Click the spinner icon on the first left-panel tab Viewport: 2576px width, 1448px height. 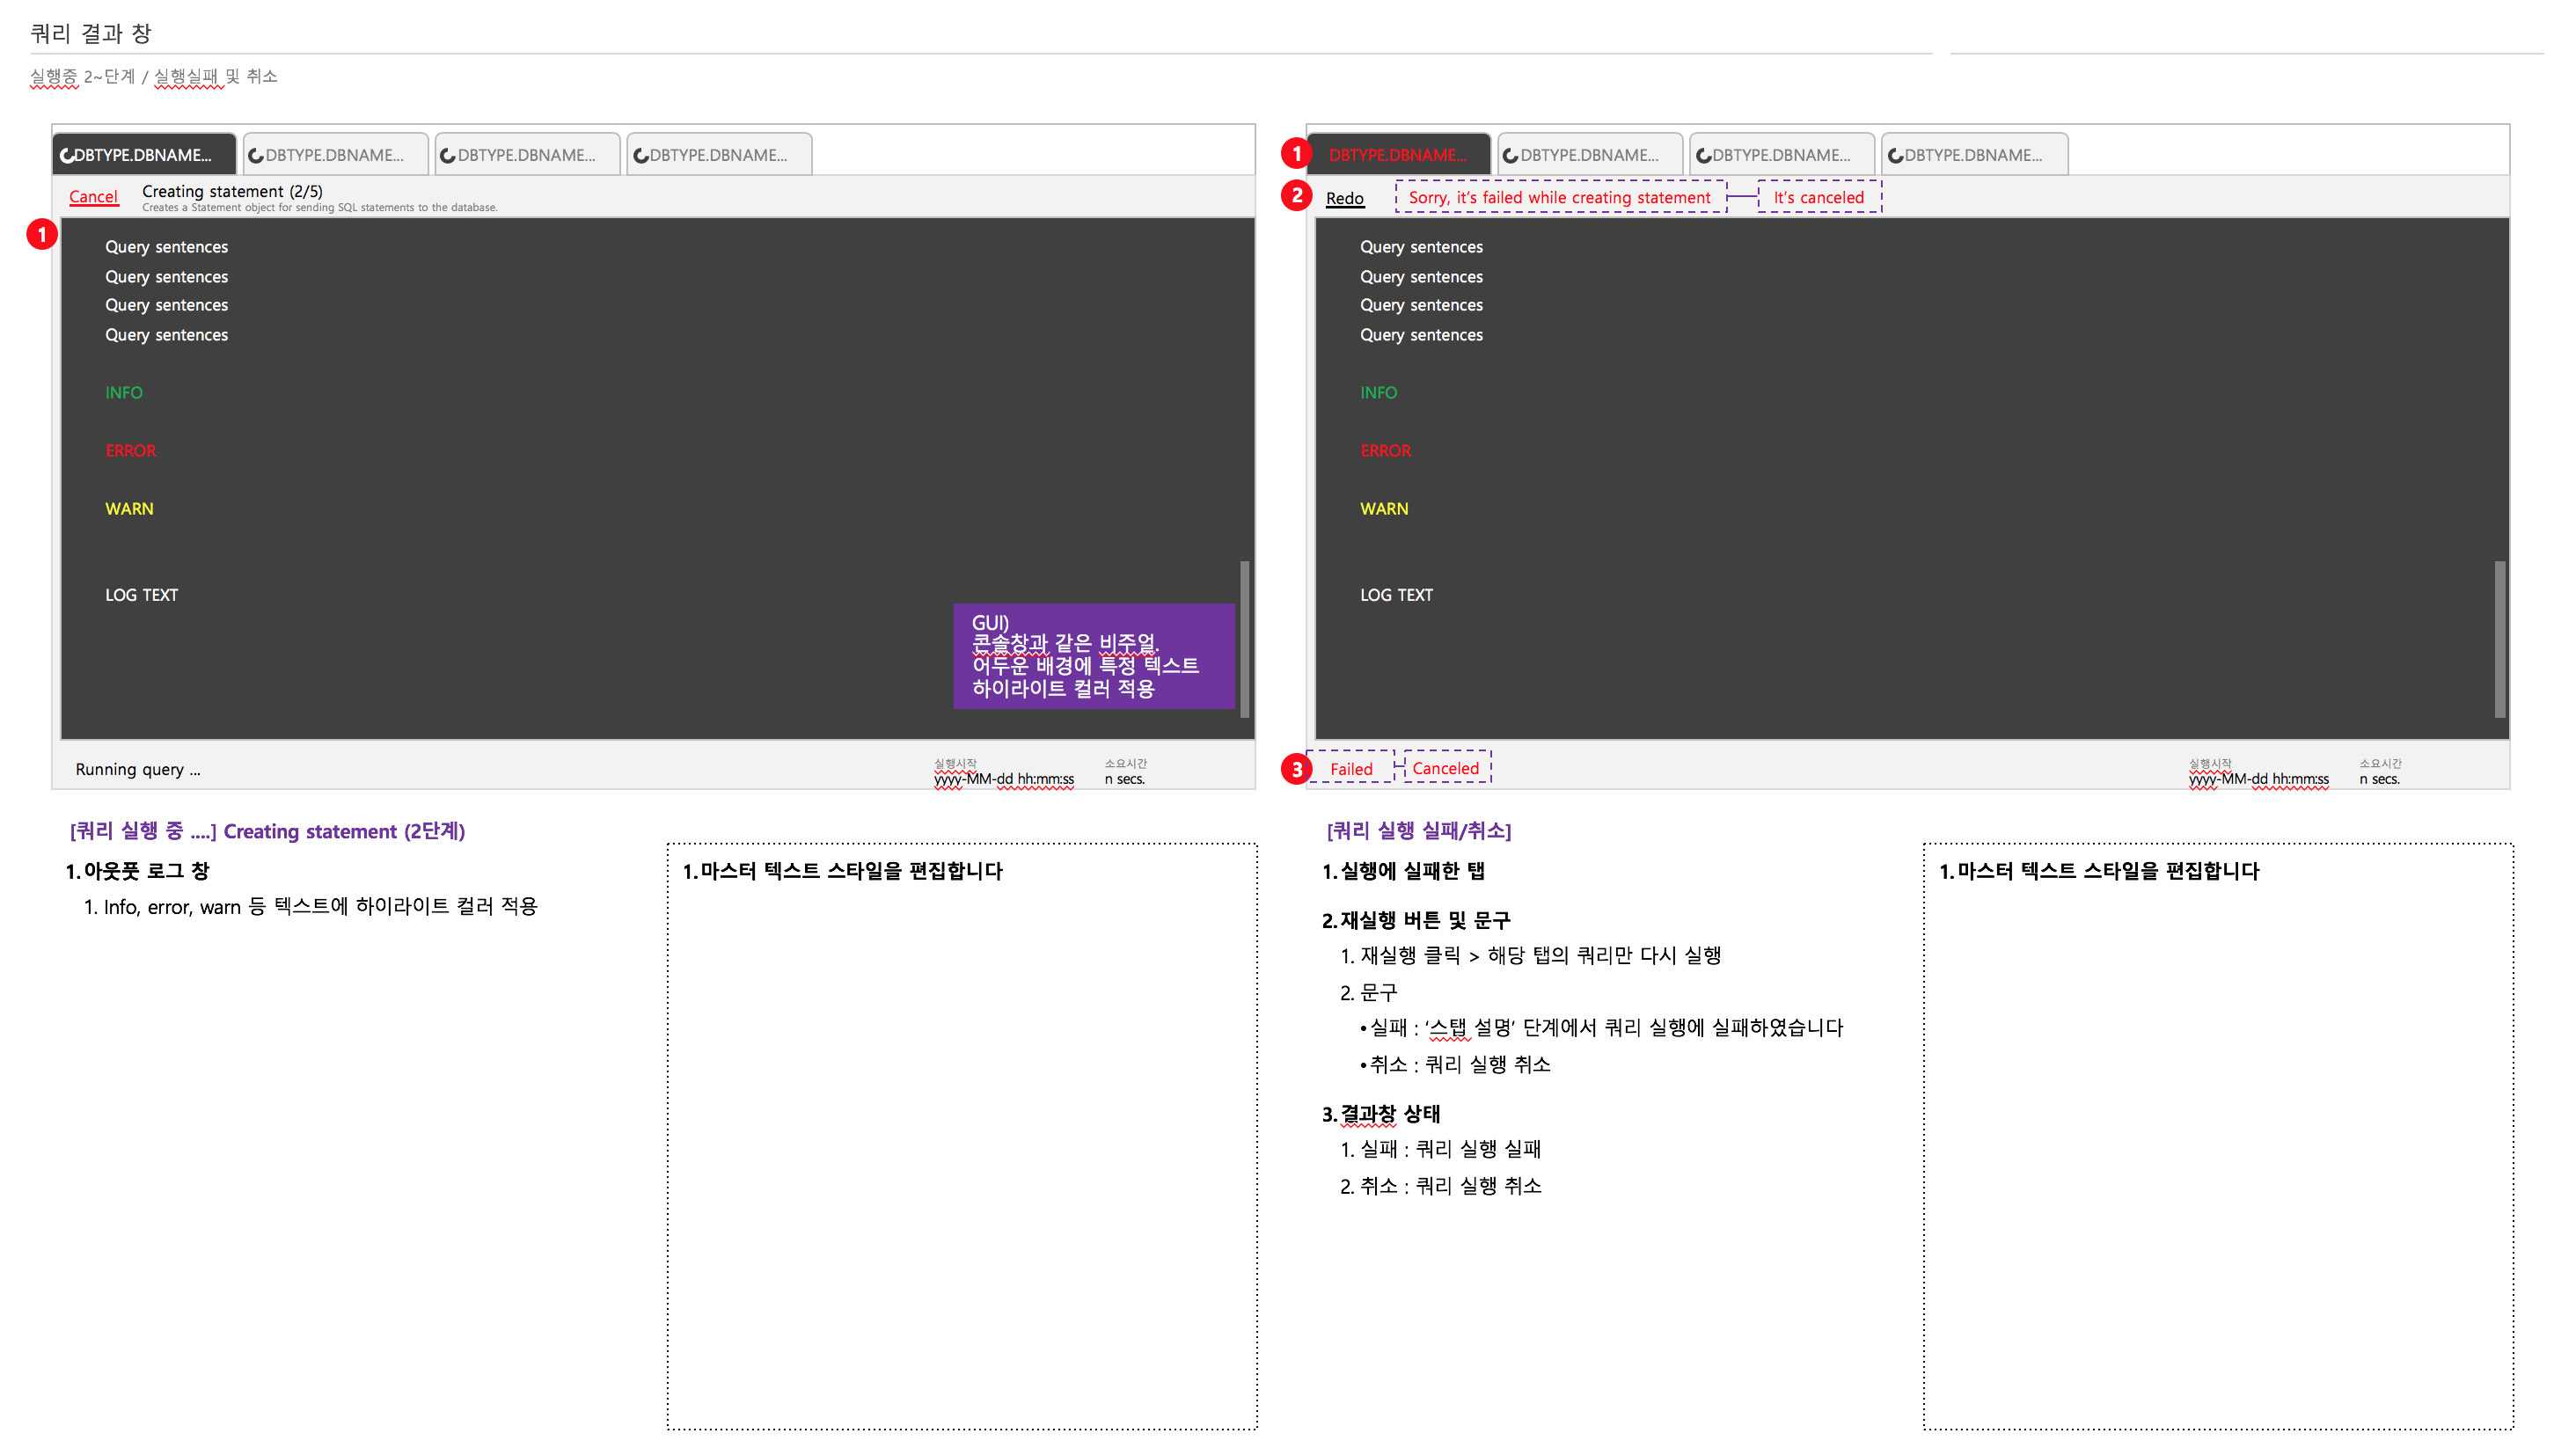(66, 154)
